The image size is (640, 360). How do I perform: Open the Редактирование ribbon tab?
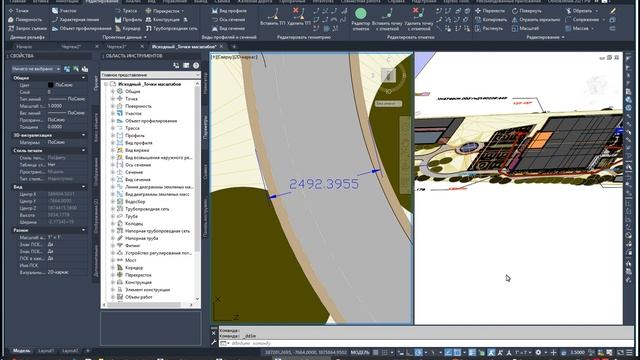102,2
